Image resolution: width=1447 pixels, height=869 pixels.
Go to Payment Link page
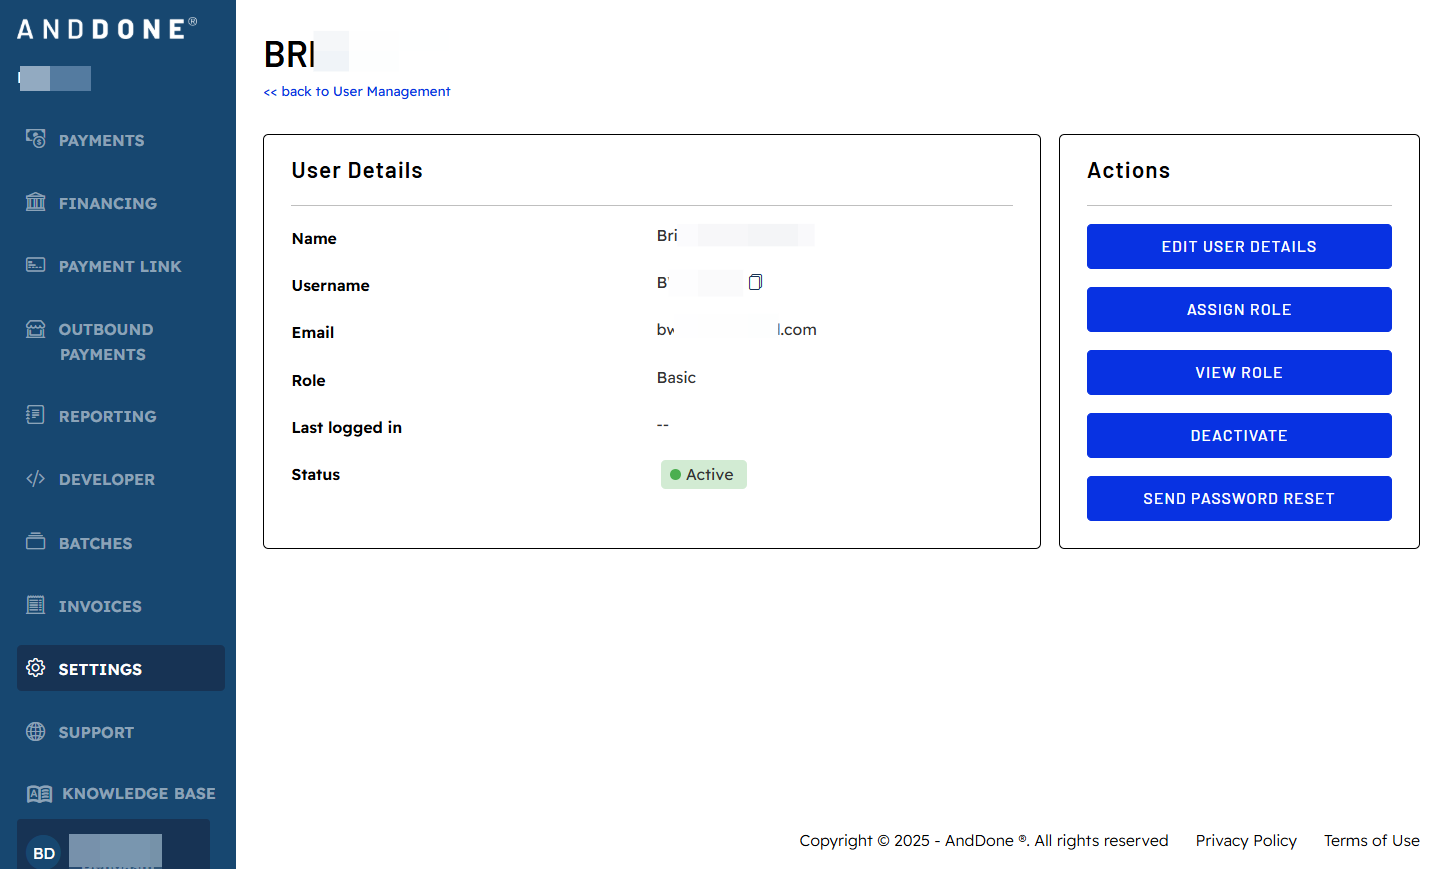121,266
